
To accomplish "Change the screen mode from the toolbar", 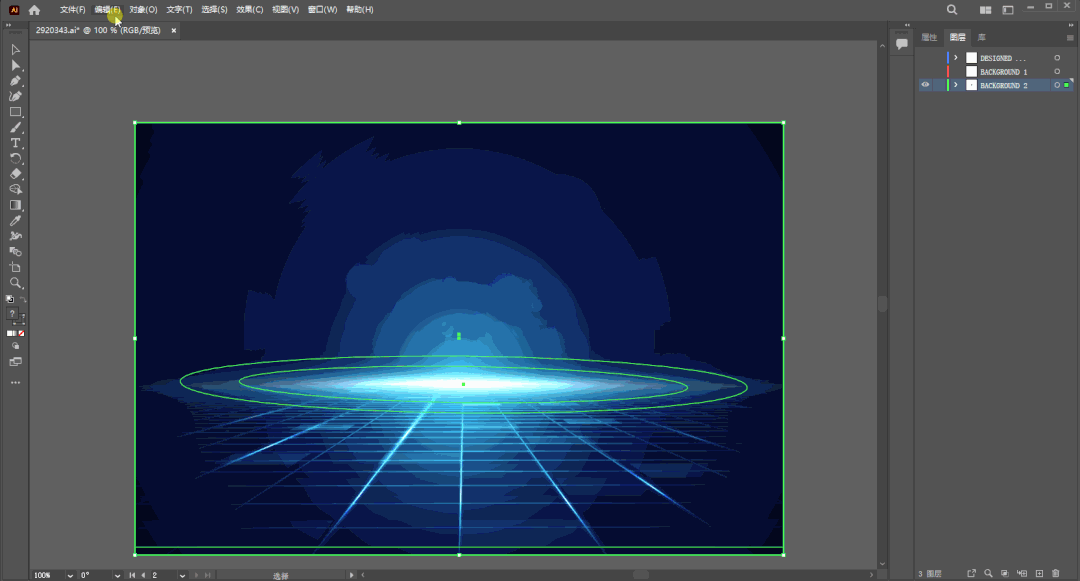I will [15, 362].
